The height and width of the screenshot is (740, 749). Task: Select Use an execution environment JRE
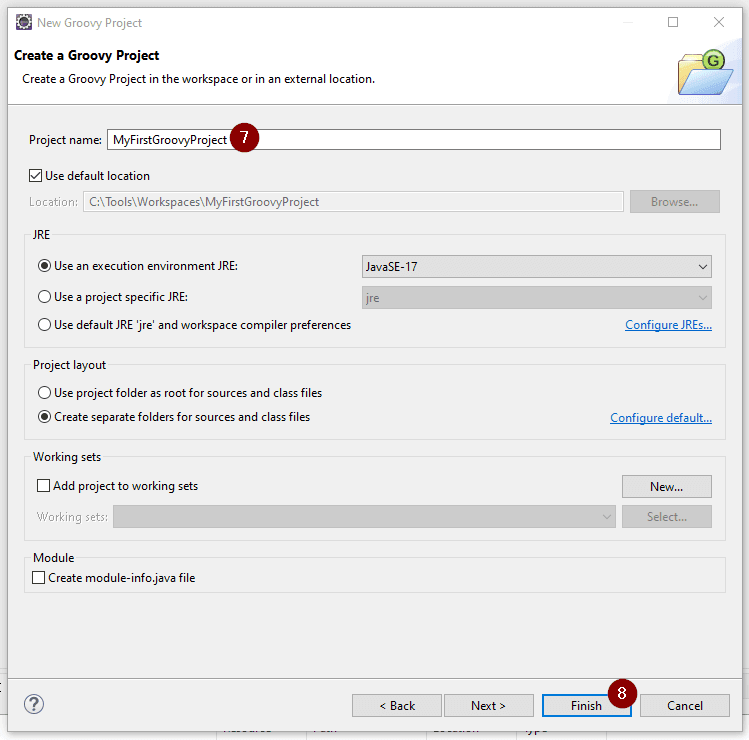pyautogui.click(x=44, y=266)
